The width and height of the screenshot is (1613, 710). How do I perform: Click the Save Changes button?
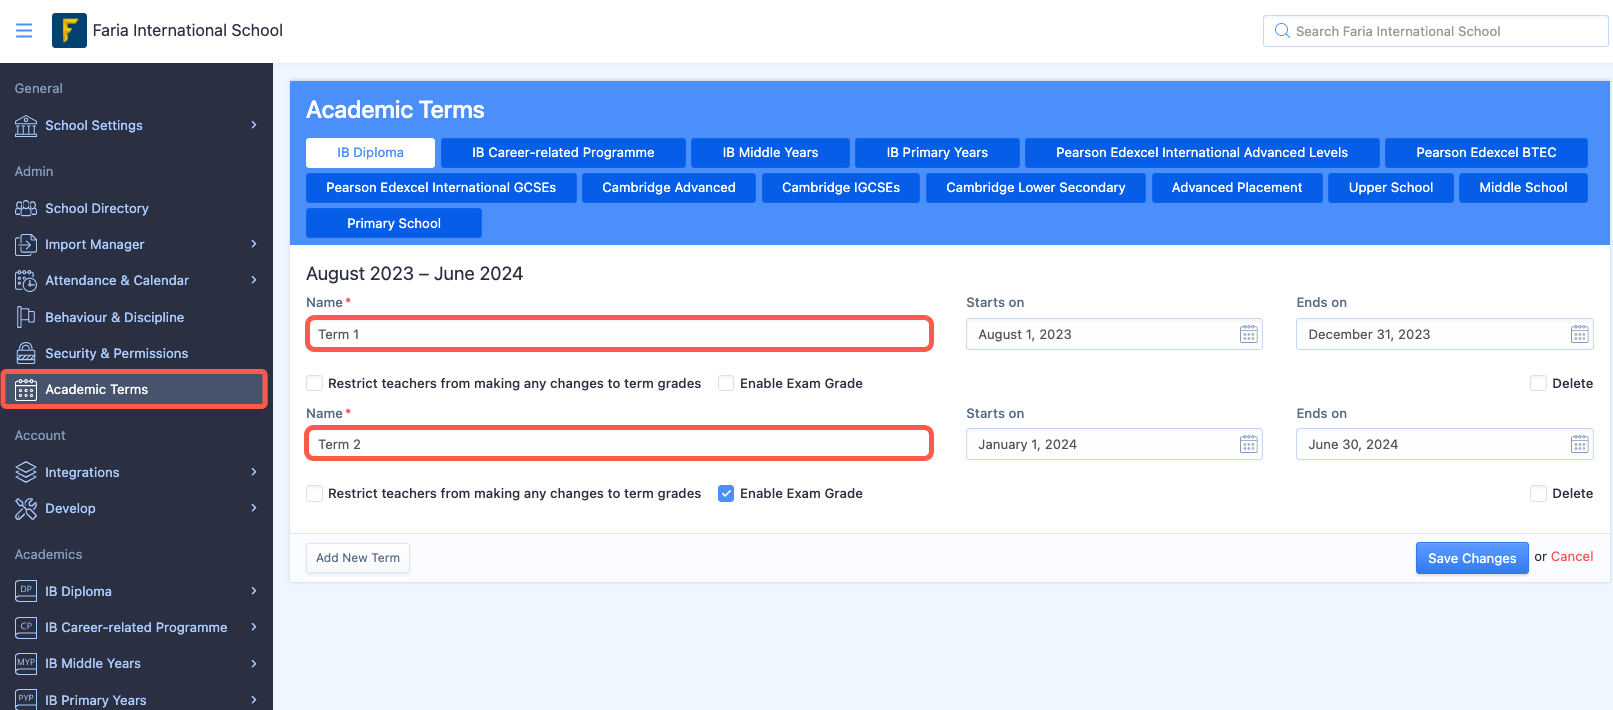tap(1472, 558)
